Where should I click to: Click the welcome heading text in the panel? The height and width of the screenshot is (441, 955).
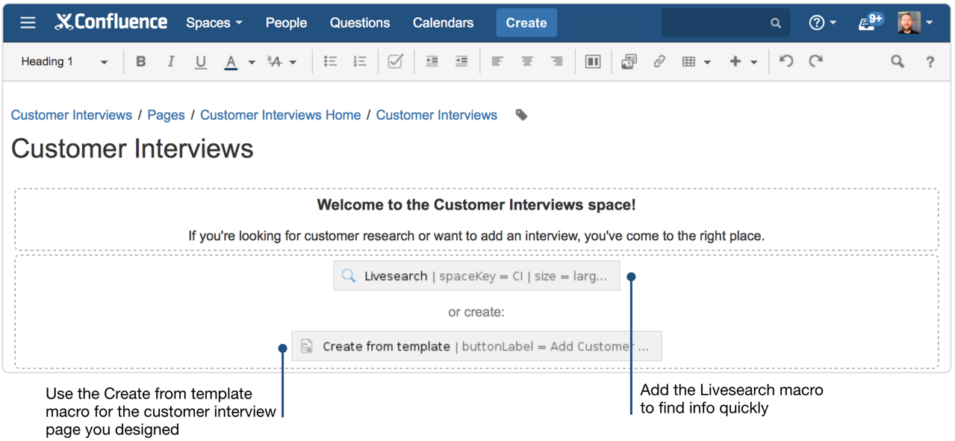click(476, 205)
